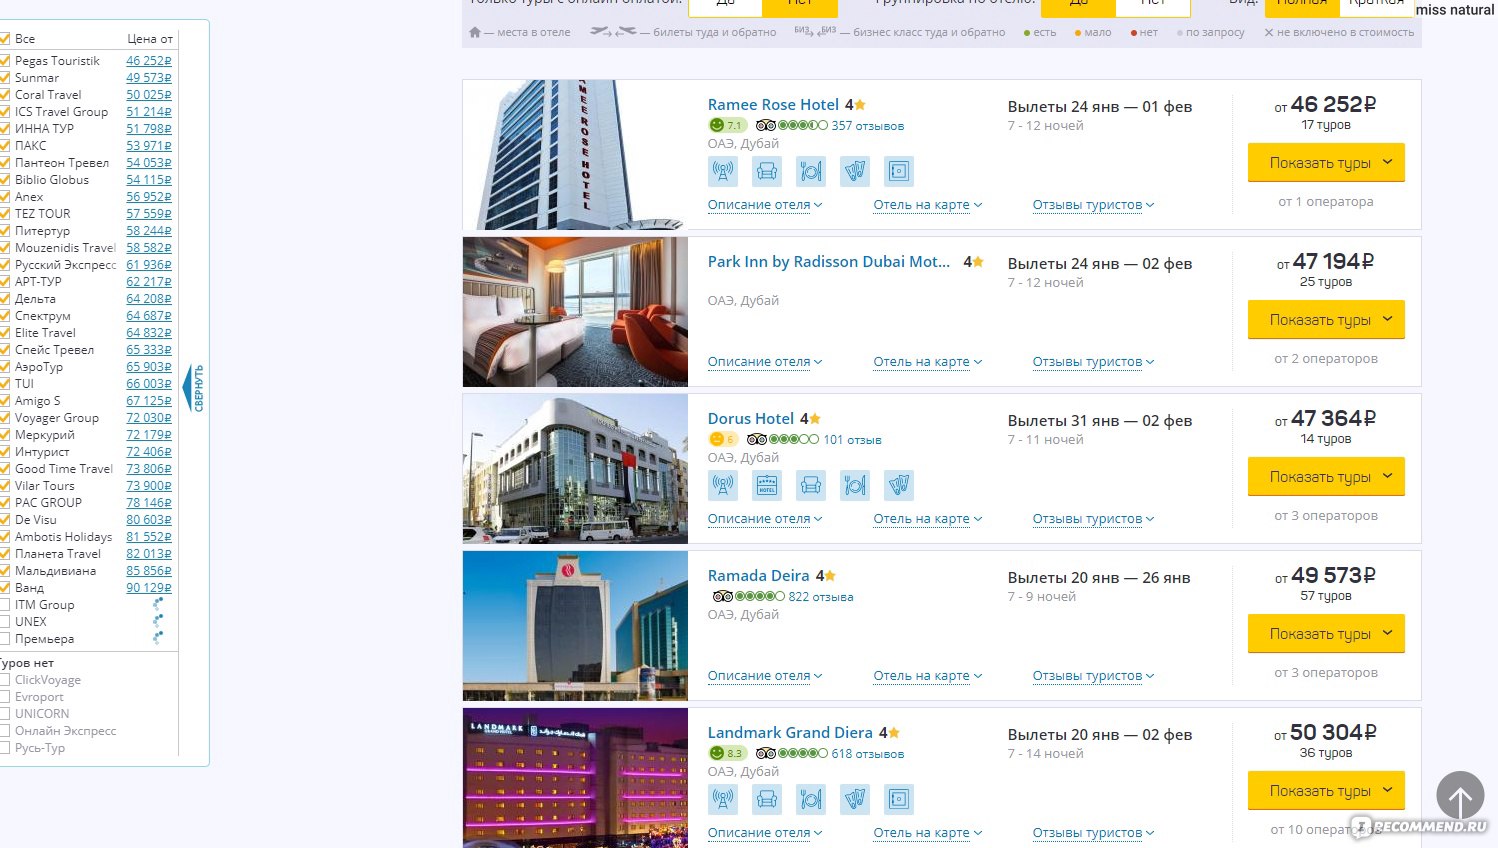Open the Landmark Grand Diera title link
Image resolution: width=1498 pixels, height=848 pixels.
(790, 732)
